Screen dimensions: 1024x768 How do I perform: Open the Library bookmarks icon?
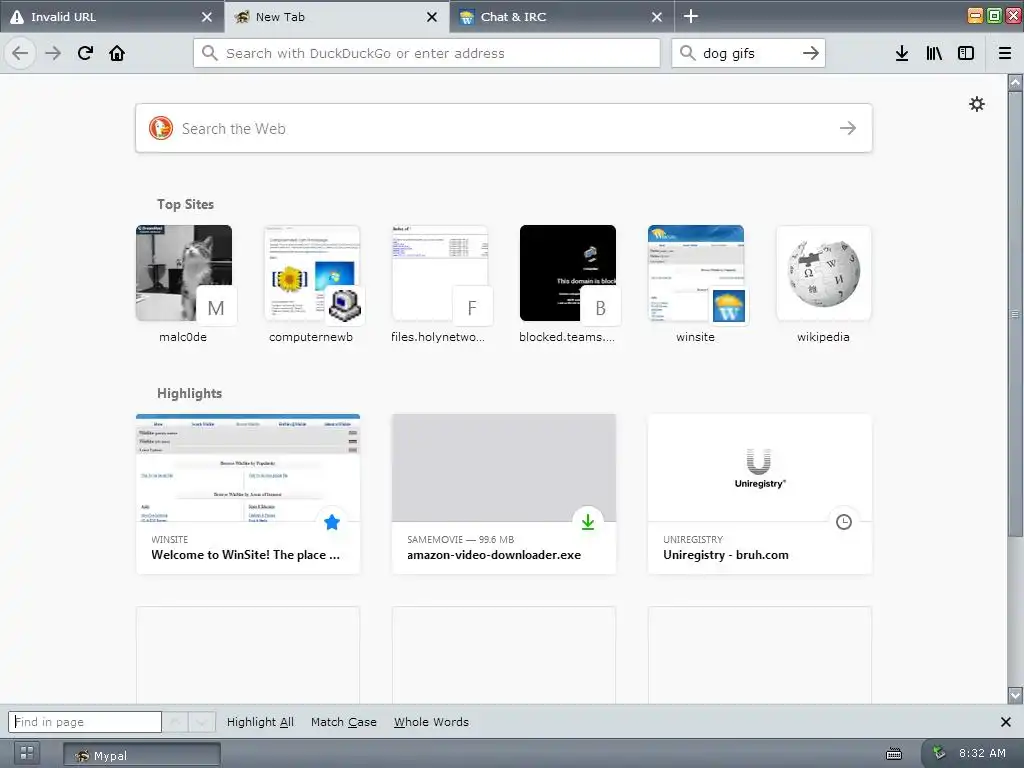click(x=934, y=53)
